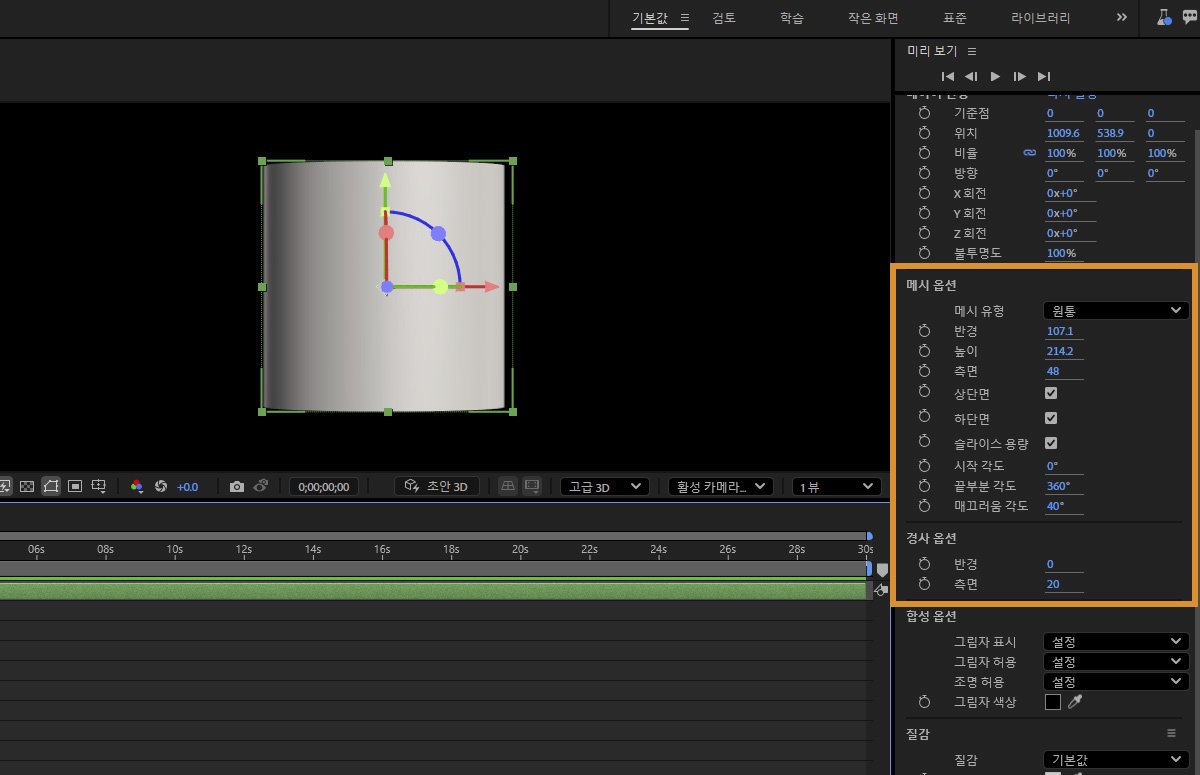Open the beta flask icon in top bar
Viewport: 1200px width, 775px height.
[x=1164, y=17]
